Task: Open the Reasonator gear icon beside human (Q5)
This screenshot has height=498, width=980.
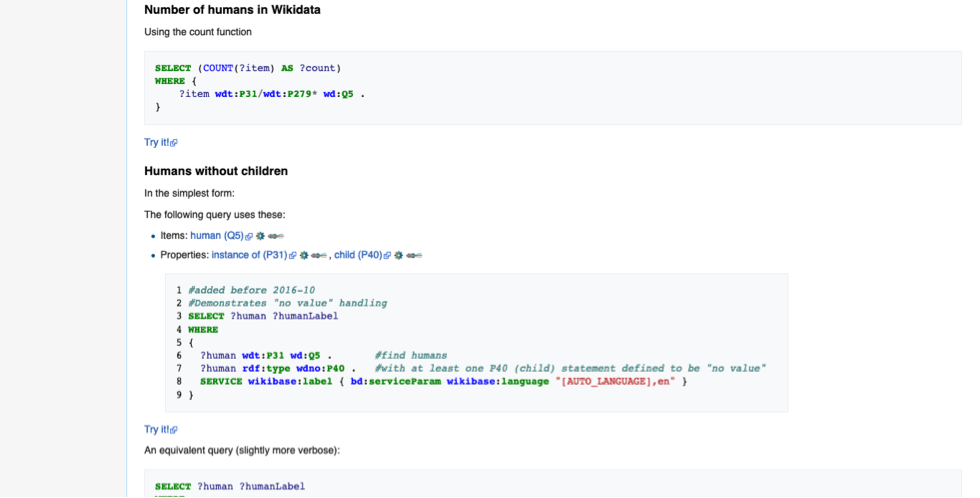Action: (x=260, y=236)
